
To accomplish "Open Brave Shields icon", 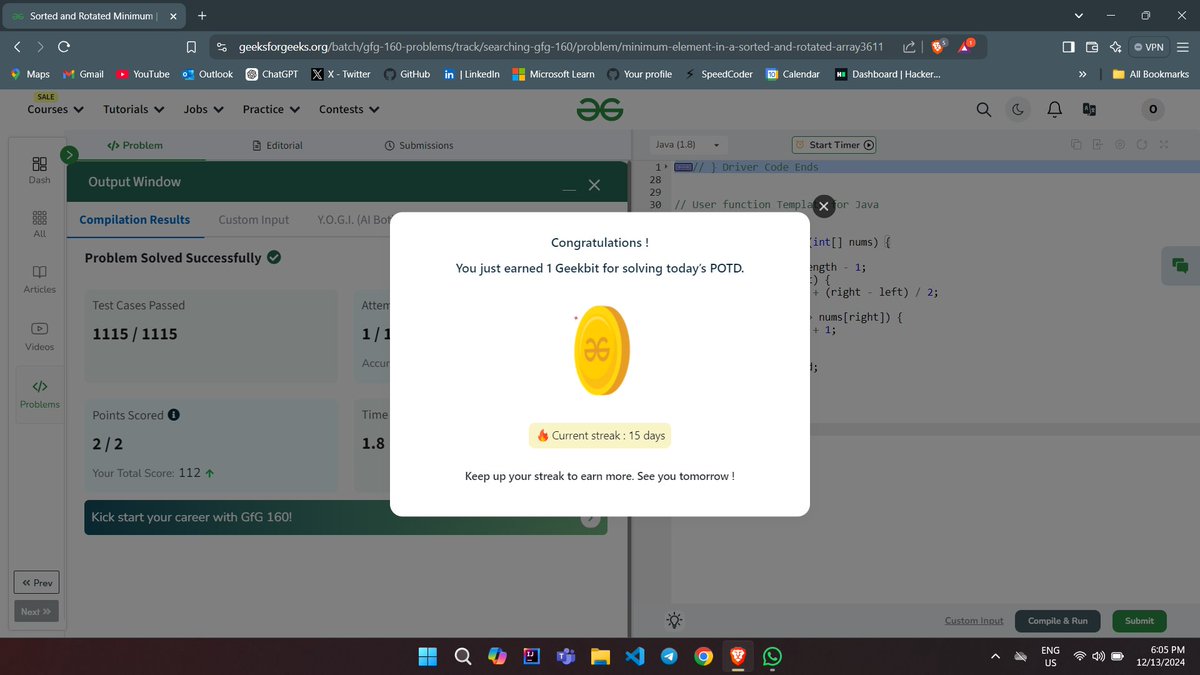I will click(939, 46).
